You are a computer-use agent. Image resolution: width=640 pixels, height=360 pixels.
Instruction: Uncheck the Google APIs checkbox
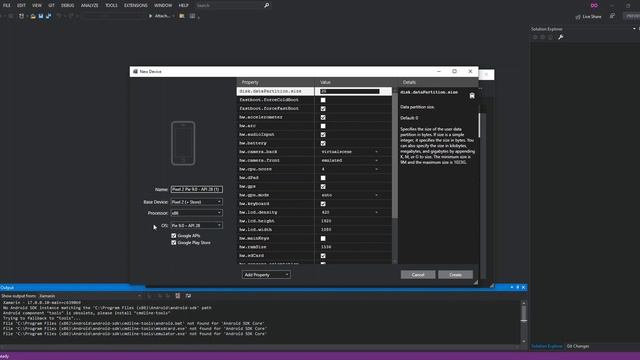(174, 236)
